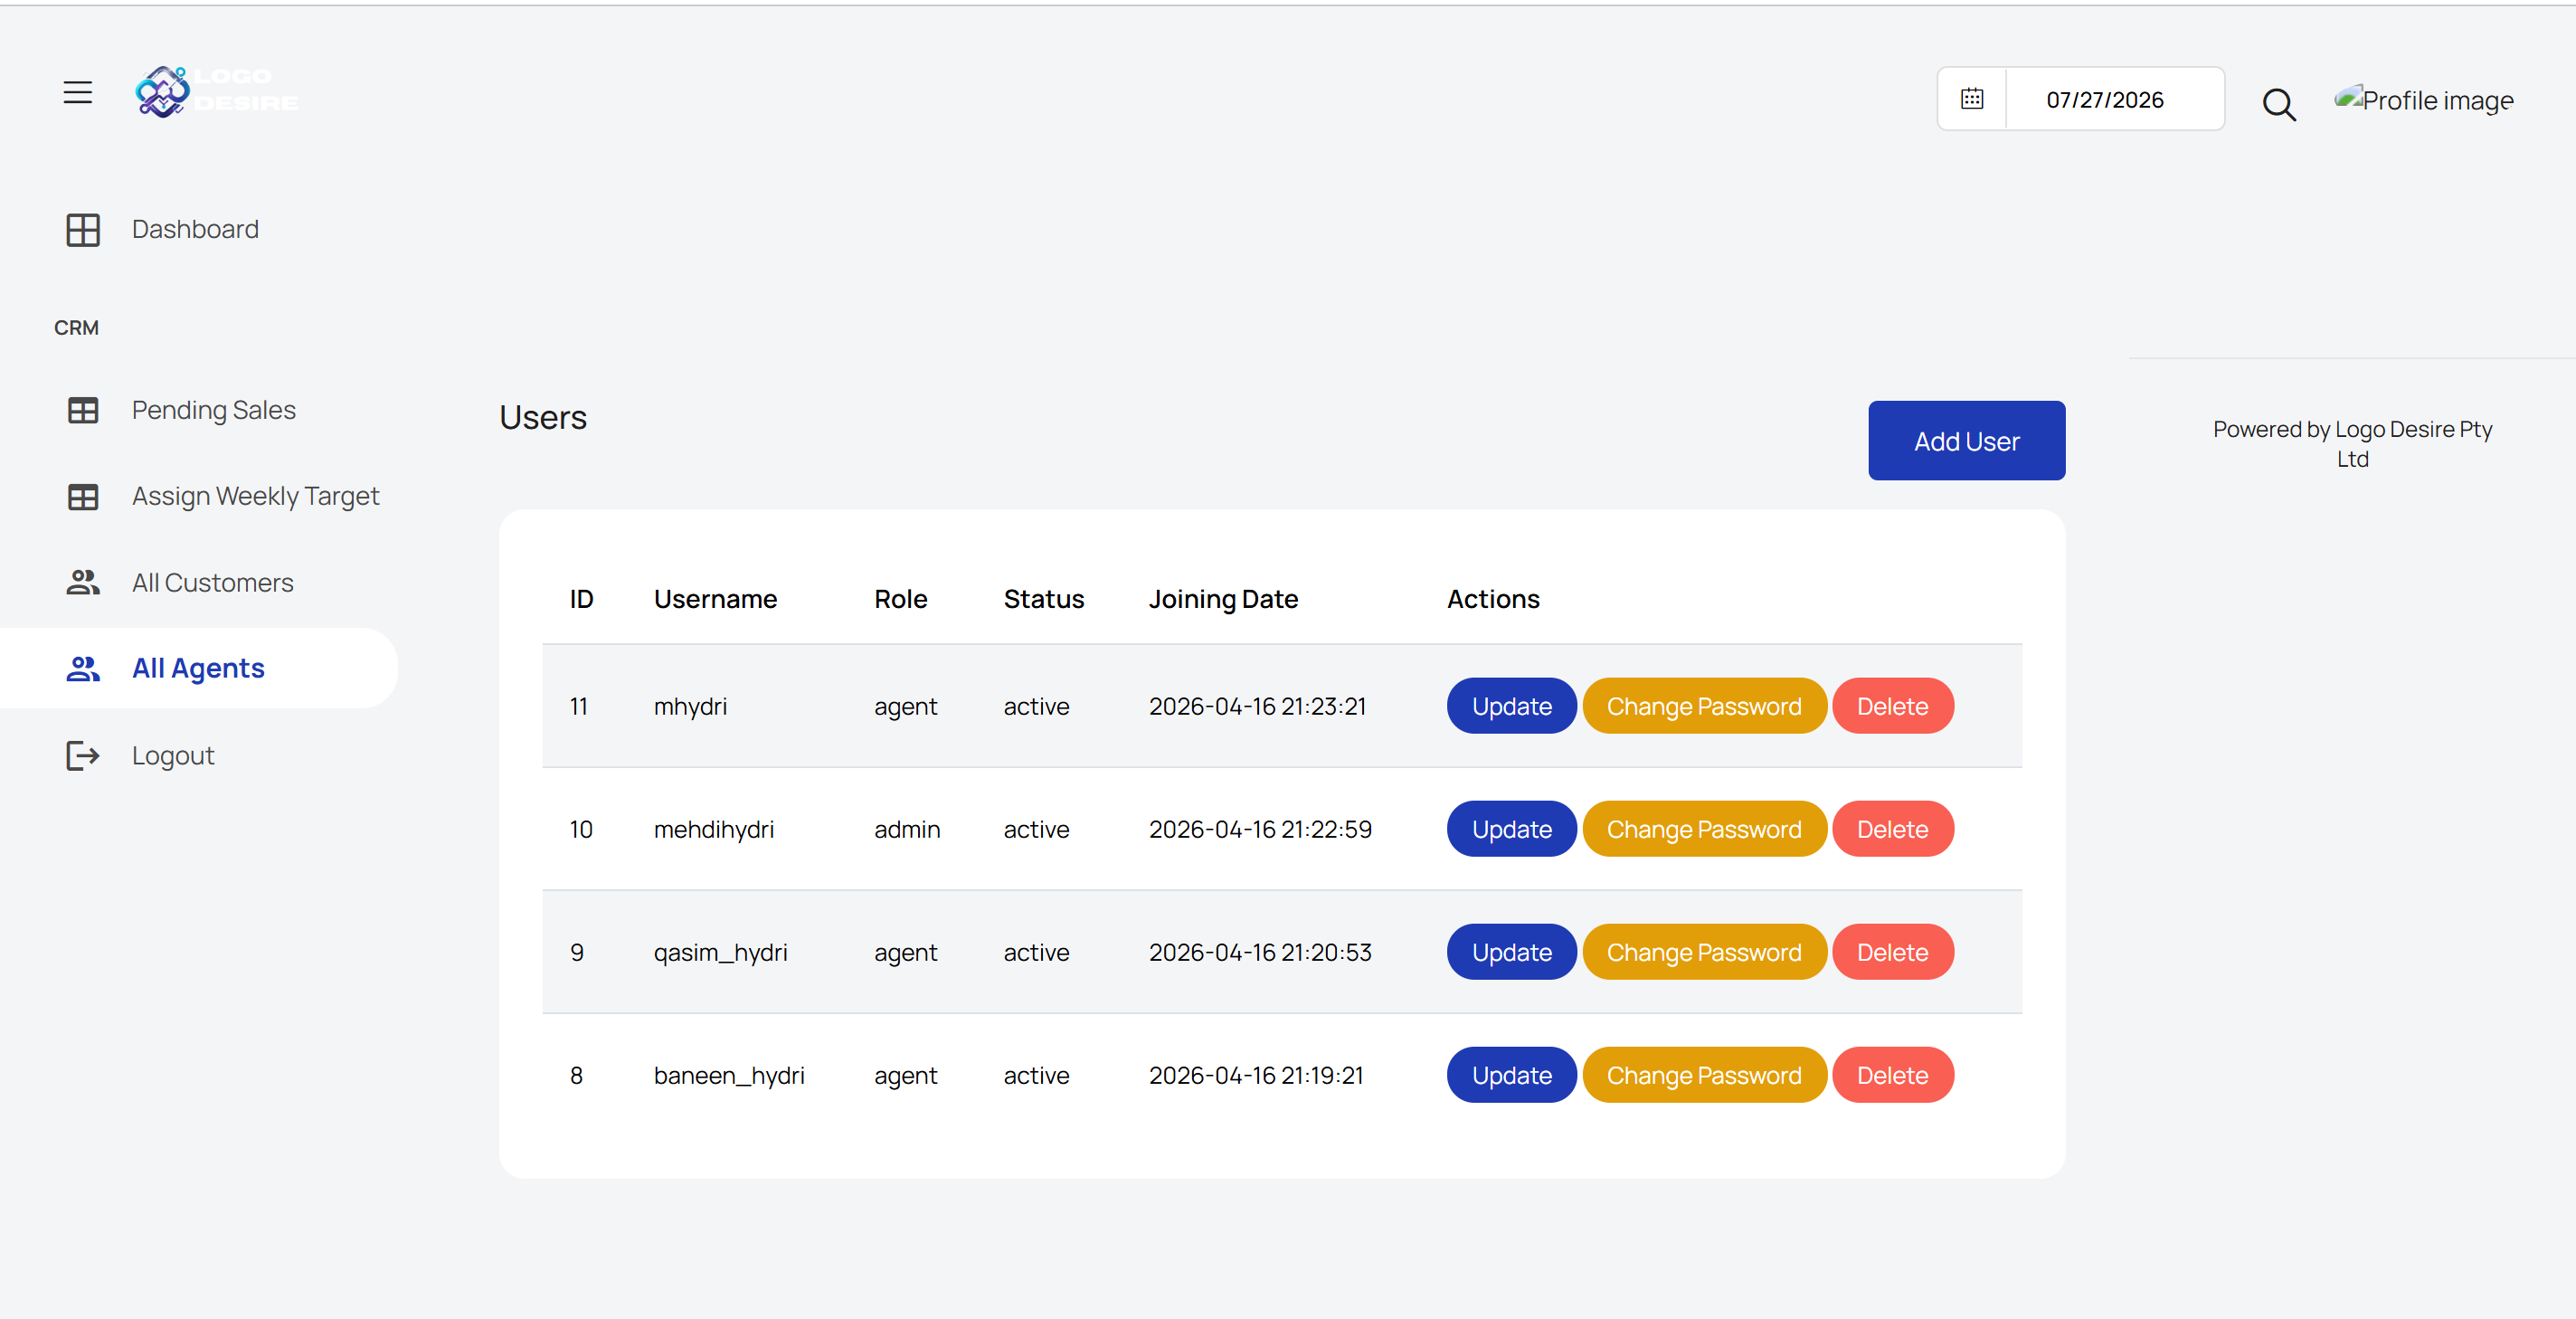Open Dashboard from the sidebar
The width and height of the screenshot is (2576, 1319).
click(195, 230)
